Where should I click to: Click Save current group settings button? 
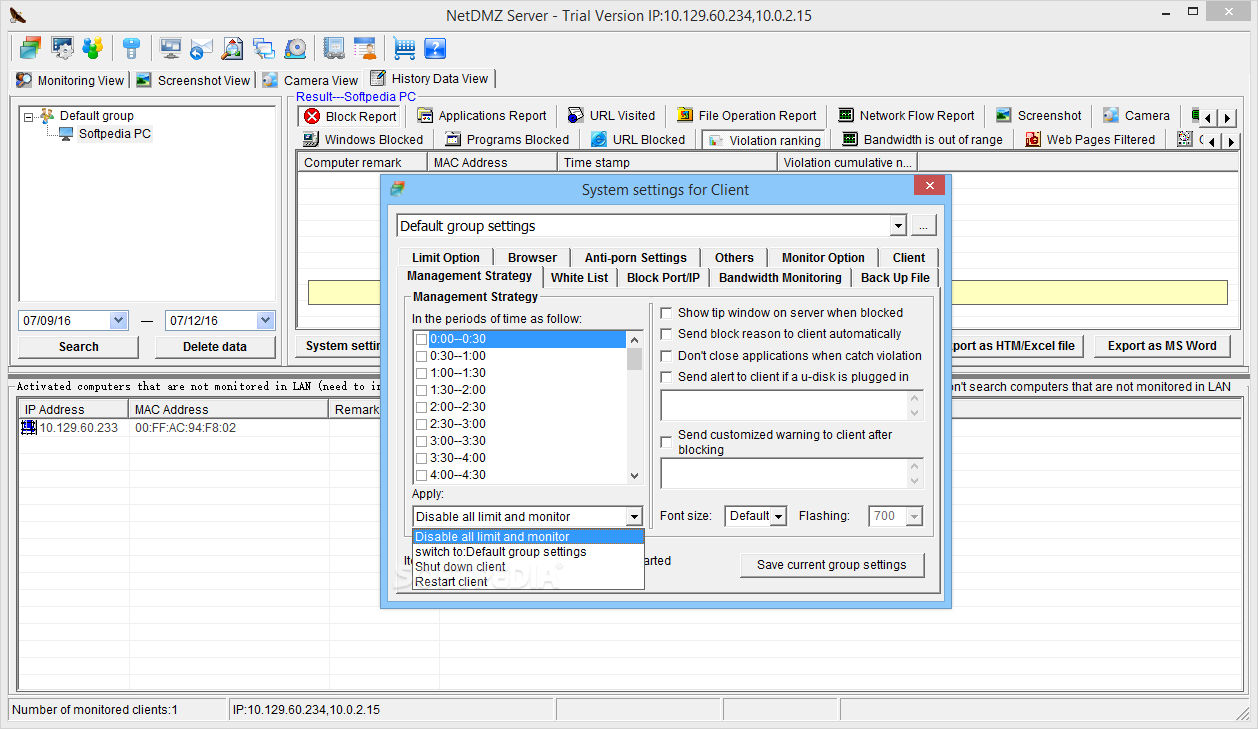point(832,565)
